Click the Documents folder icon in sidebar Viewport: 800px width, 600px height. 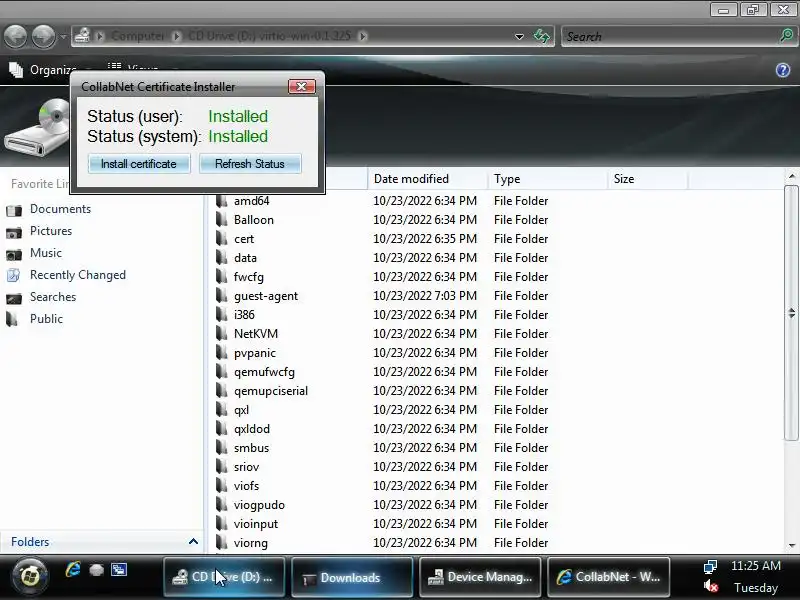click(14, 210)
